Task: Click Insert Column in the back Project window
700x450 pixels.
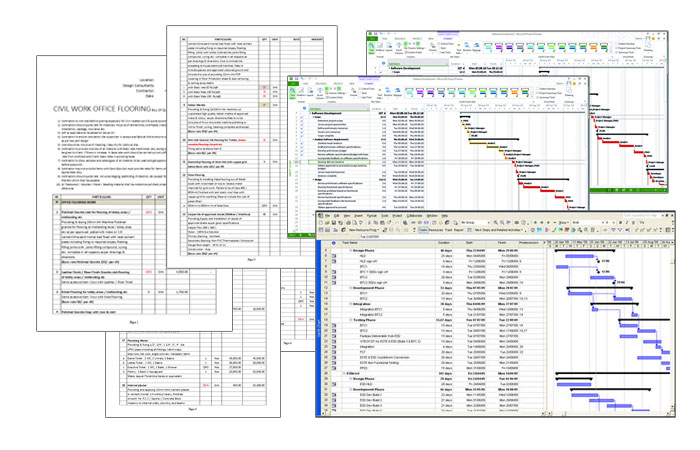Action: click(x=399, y=48)
